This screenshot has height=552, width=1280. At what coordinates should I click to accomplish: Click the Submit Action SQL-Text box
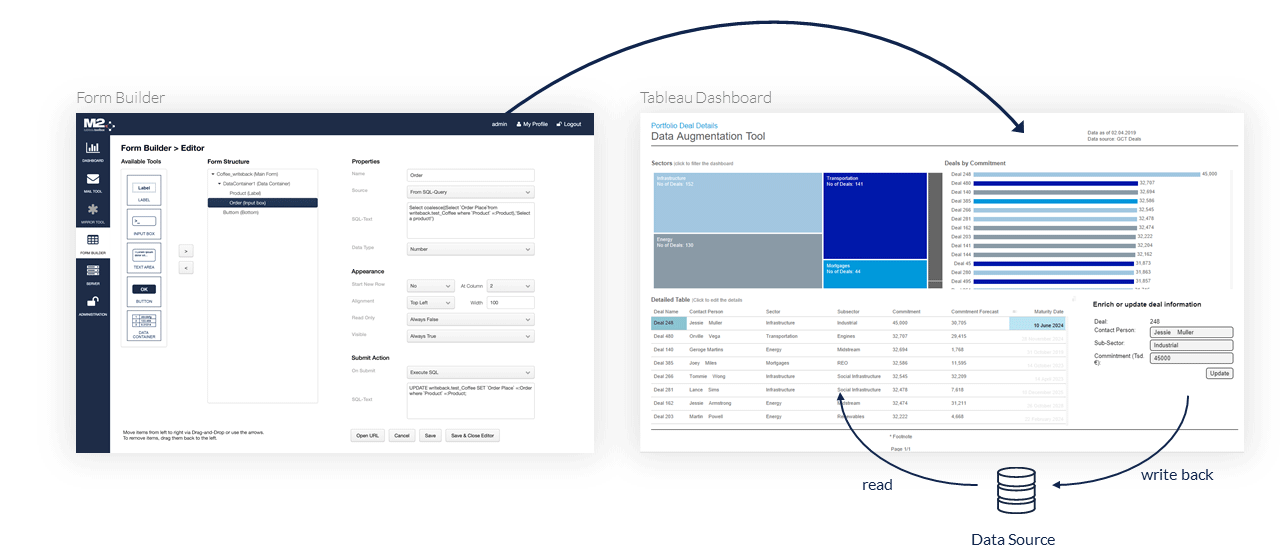pos(471,400)
